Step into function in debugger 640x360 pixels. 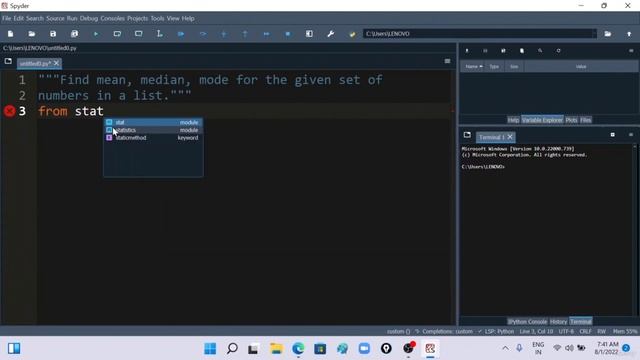(224, 34)
